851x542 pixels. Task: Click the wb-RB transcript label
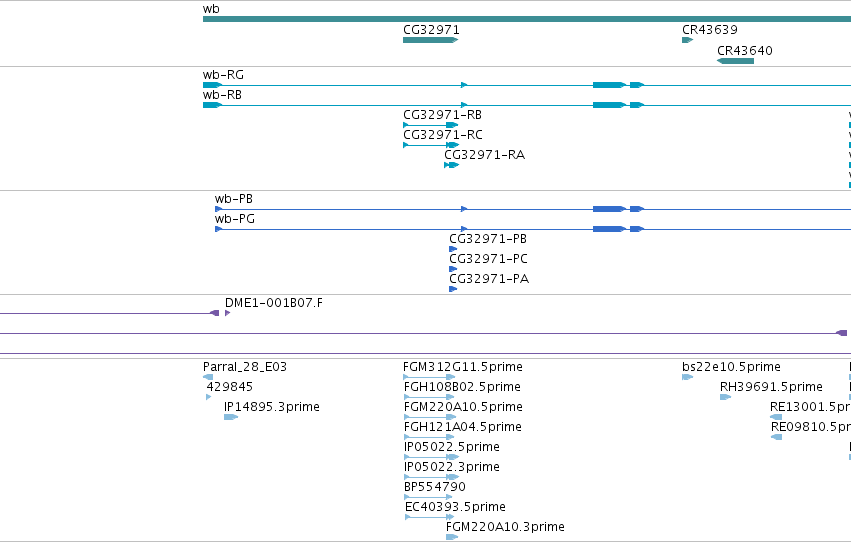(x=222, y=94)
